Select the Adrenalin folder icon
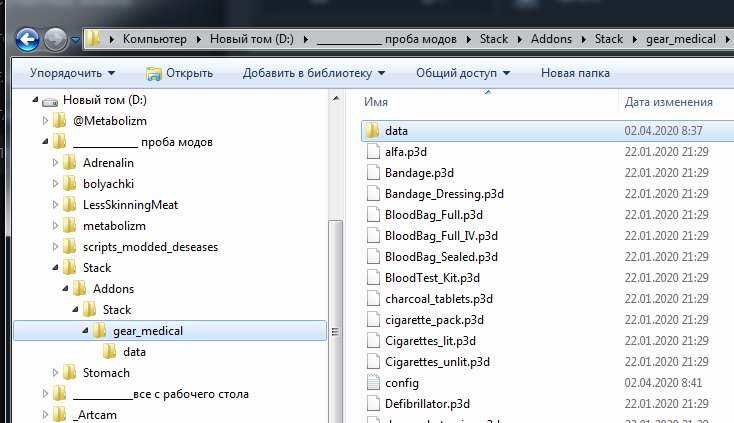This screenshot has height=423, width=734. point(69,162)
